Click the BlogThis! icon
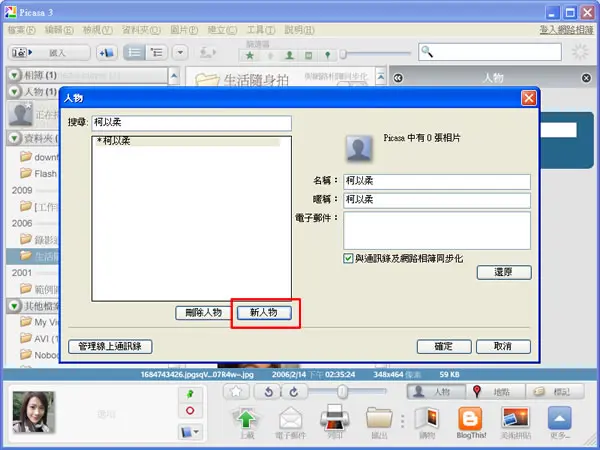The height and width of the screenshot is (450, 600). point(471,419)
